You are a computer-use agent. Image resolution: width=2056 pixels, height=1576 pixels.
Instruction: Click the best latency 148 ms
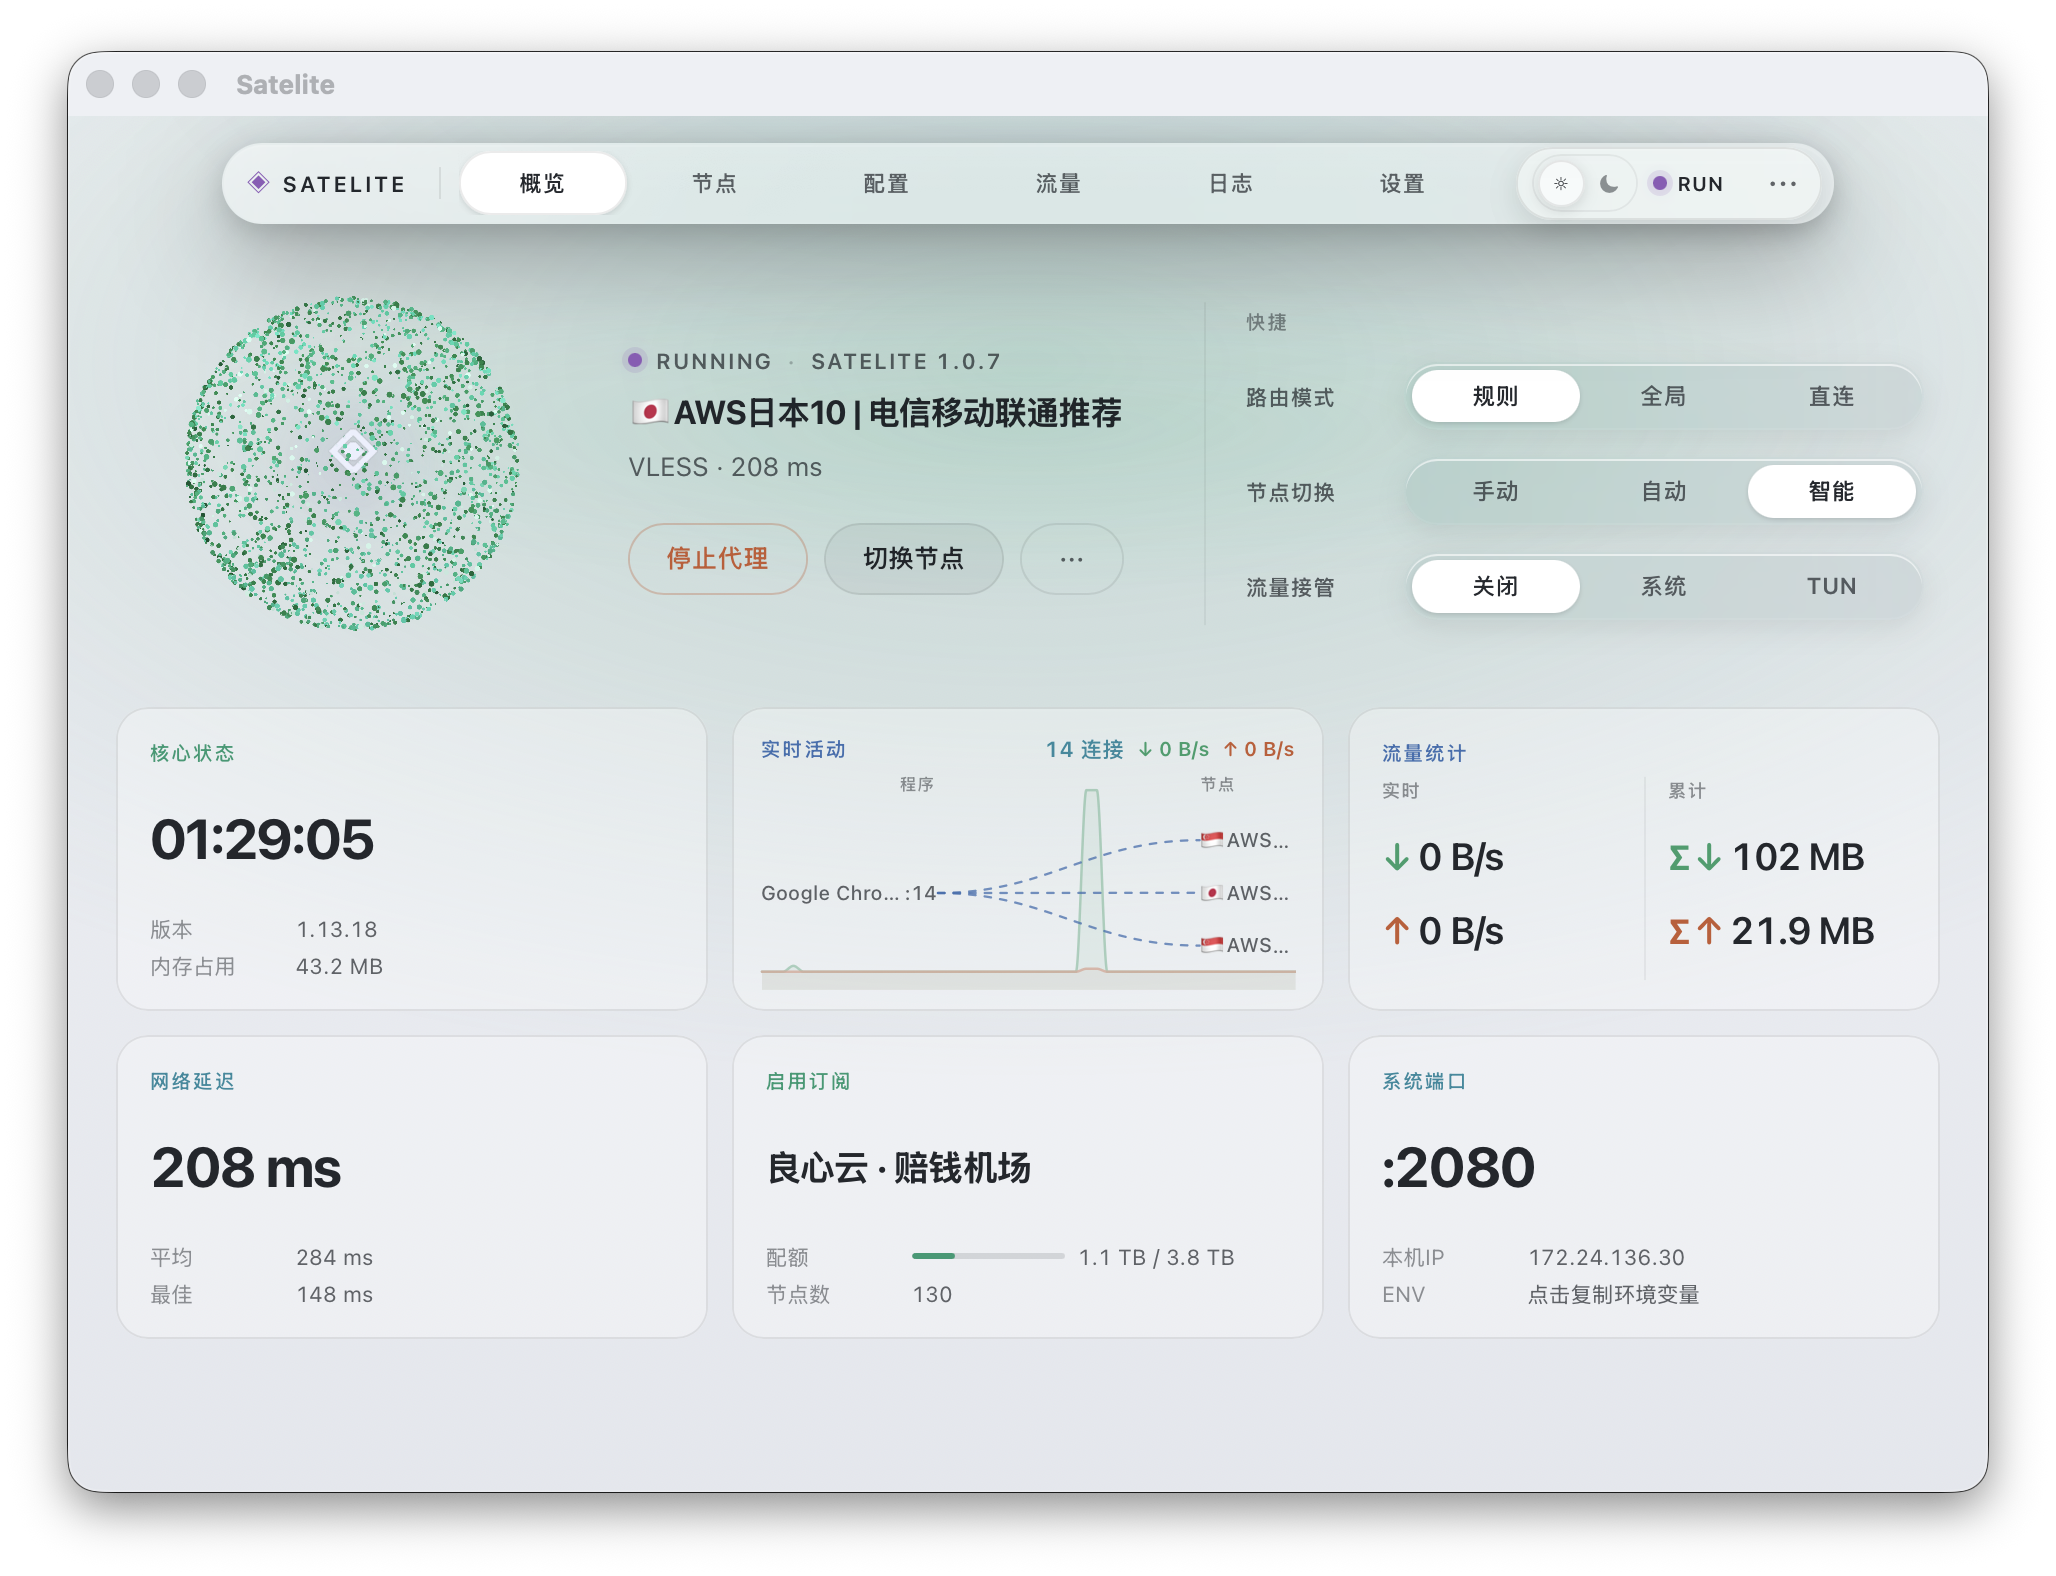point(334,1294)
